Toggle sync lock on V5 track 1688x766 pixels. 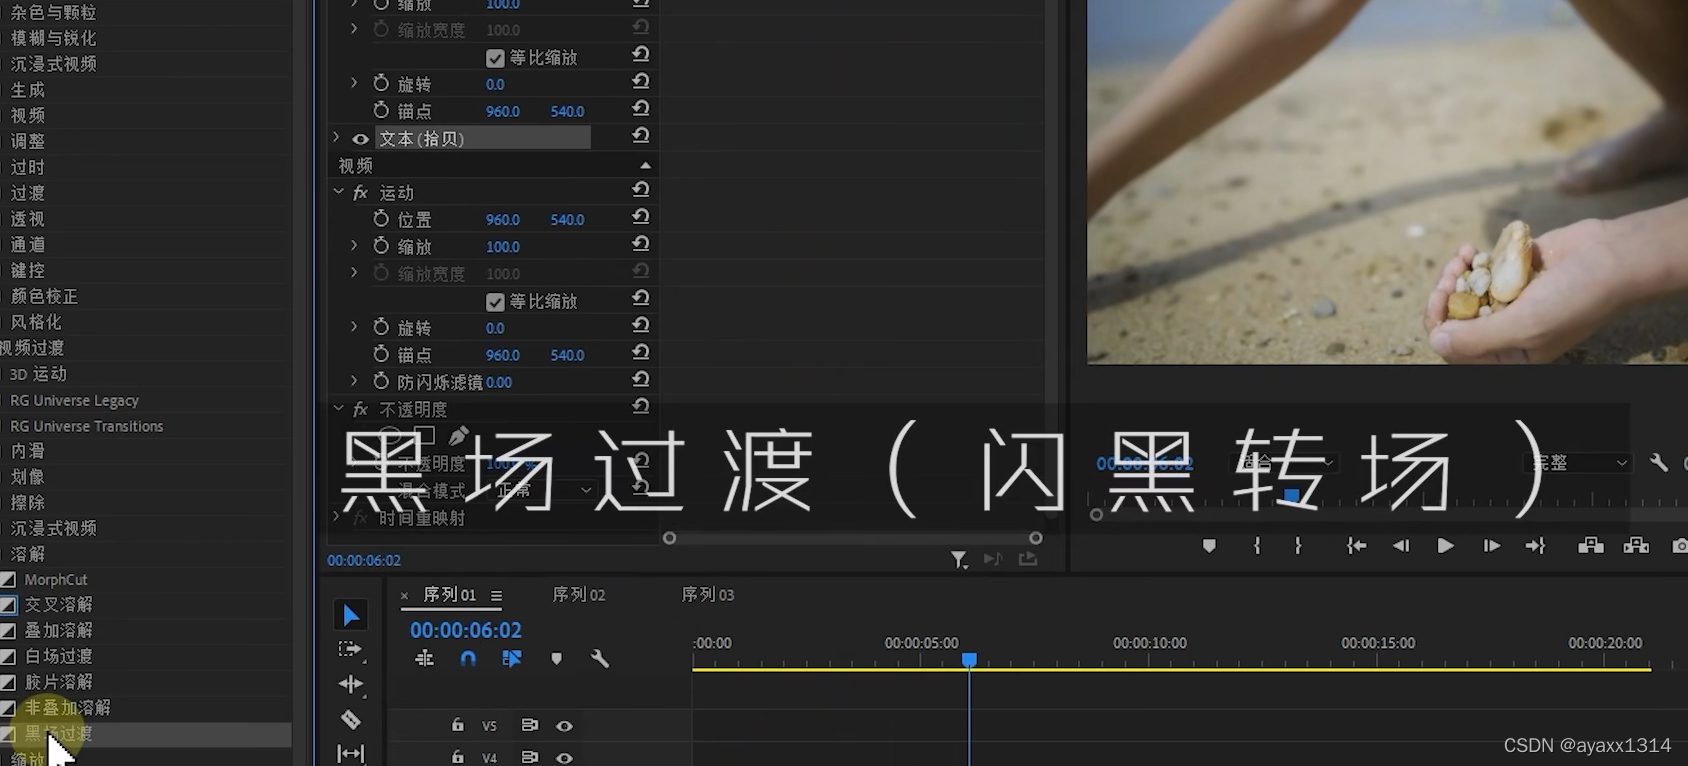pos(529,725)
